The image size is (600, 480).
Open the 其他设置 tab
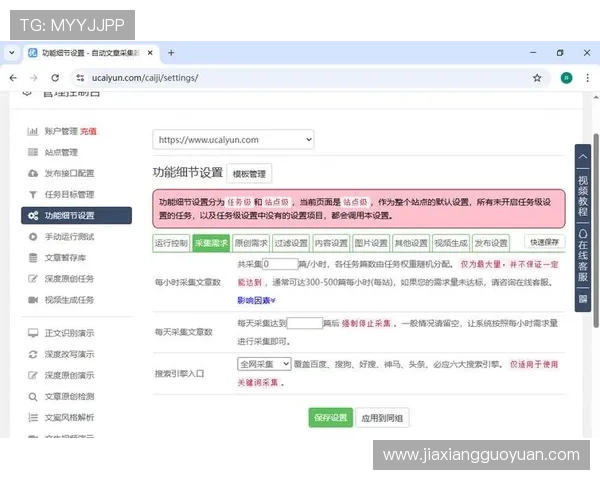(x=411, y=243)
